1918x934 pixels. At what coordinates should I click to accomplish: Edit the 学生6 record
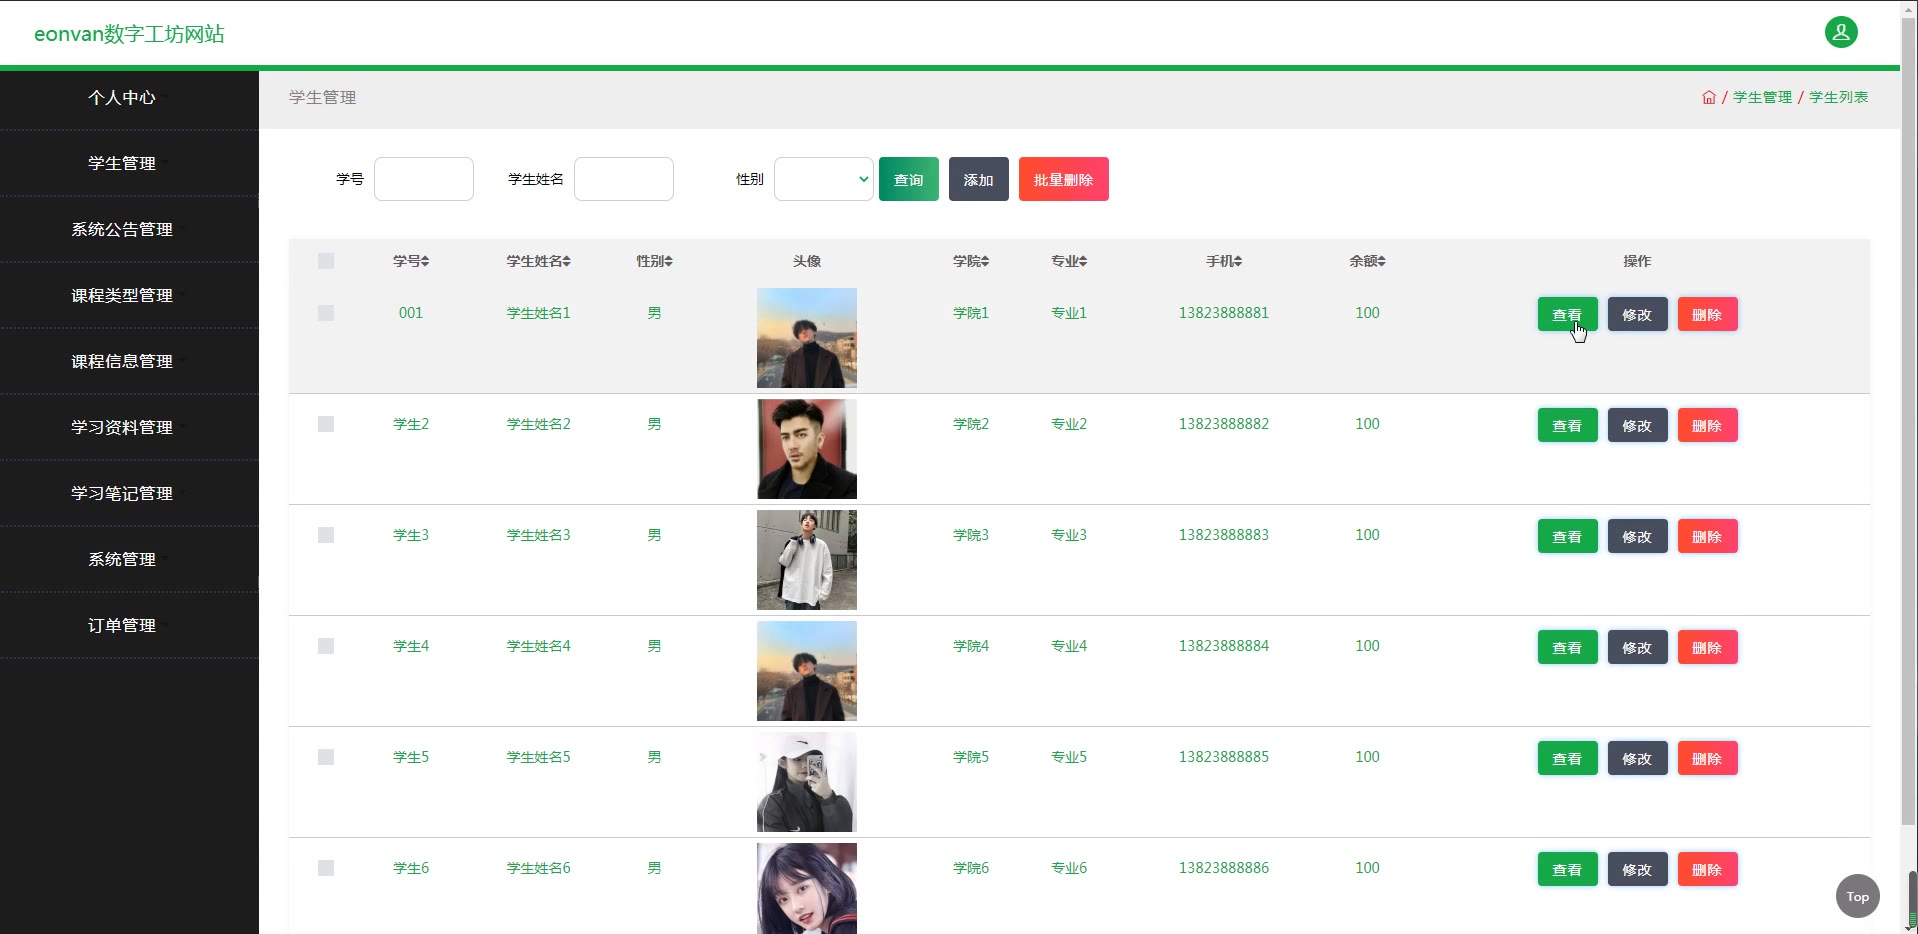1637,869
